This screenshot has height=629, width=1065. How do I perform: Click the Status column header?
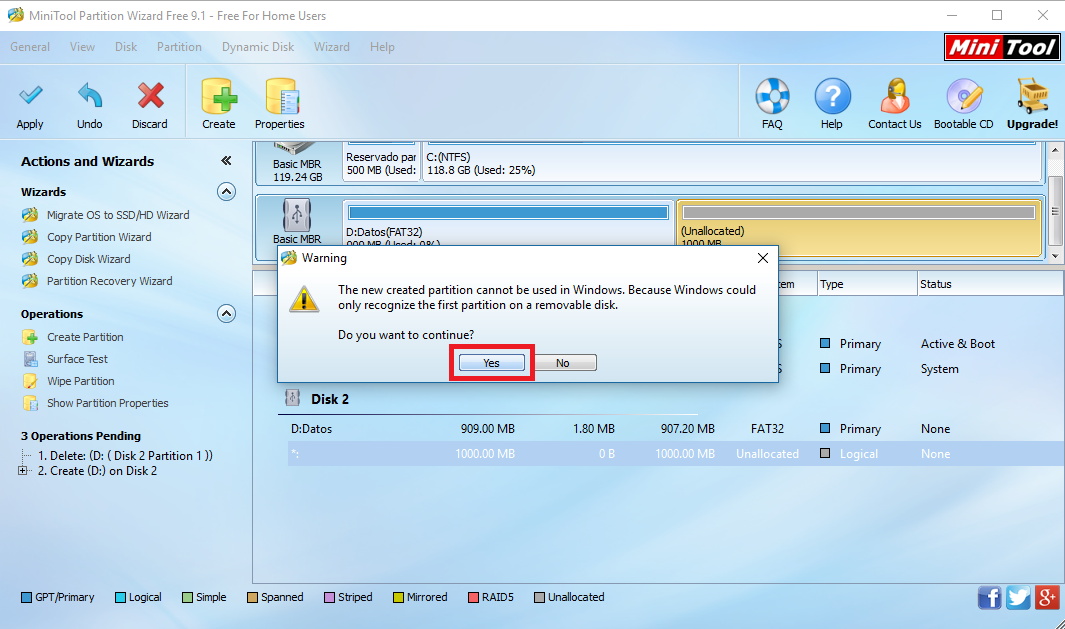pos(990,284)
